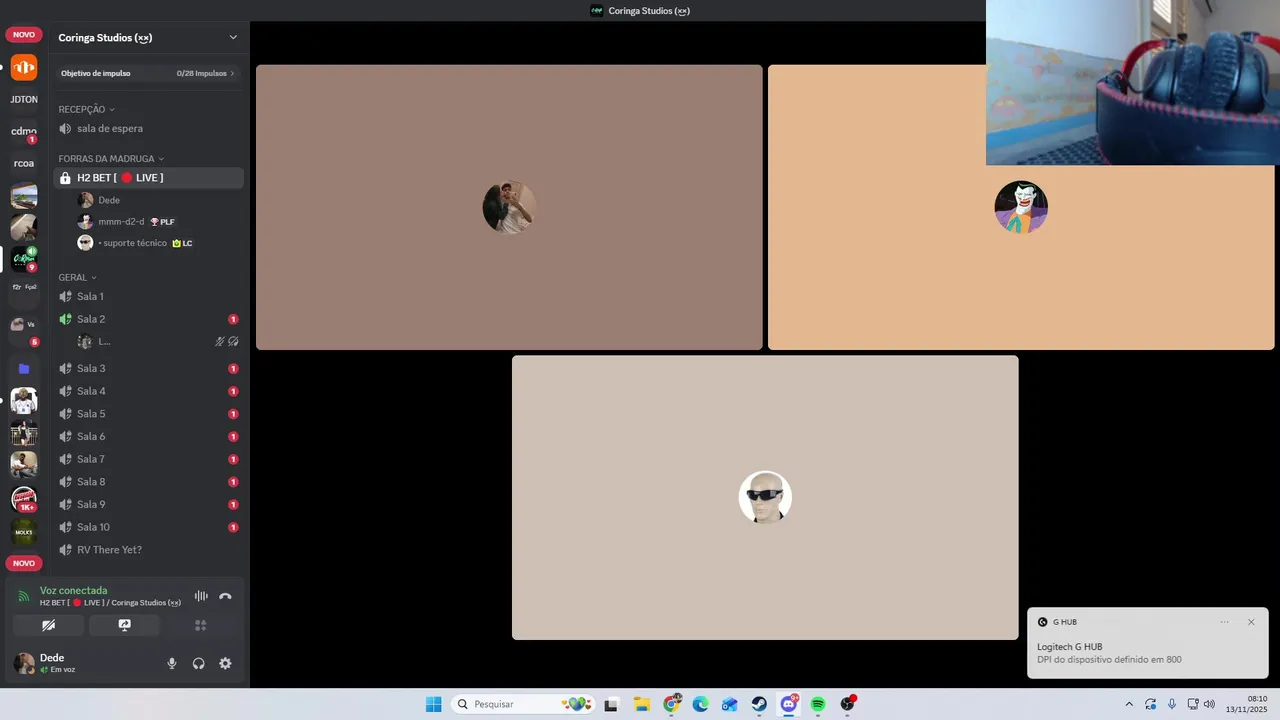Open Spotify from the taskbar
The width and height of the screenshot is (1280, 720).
coord(818,704)
